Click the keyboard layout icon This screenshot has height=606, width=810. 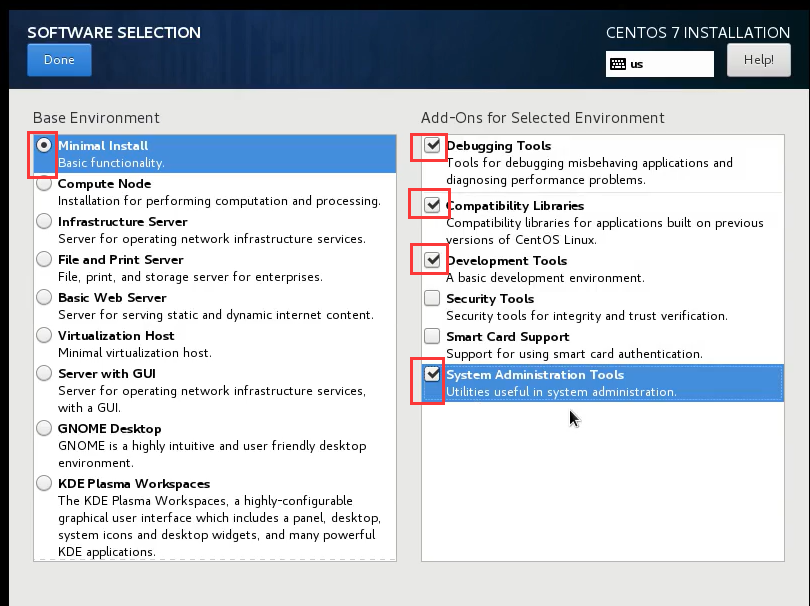point(618,64)
